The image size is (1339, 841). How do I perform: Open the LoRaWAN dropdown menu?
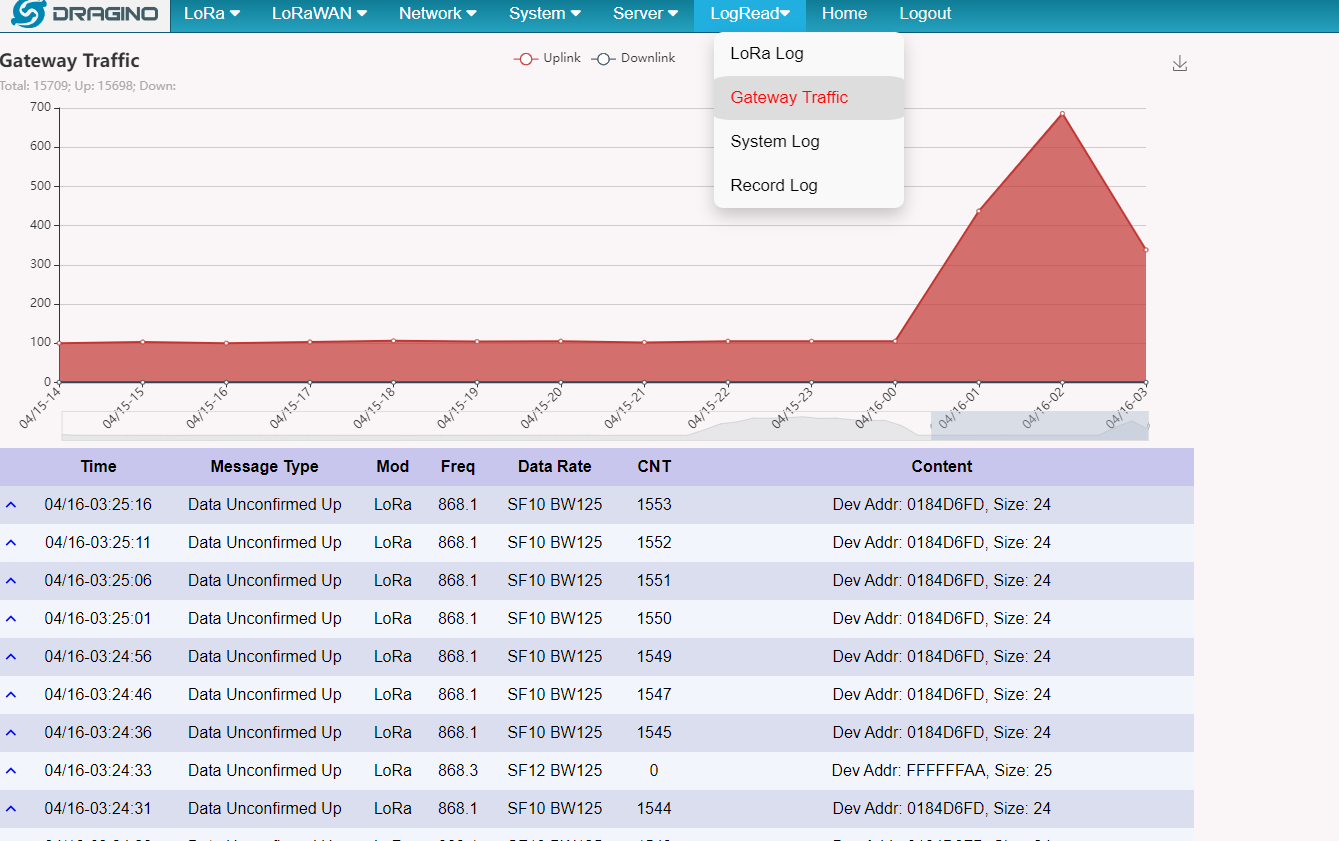[x=319, y=14]
